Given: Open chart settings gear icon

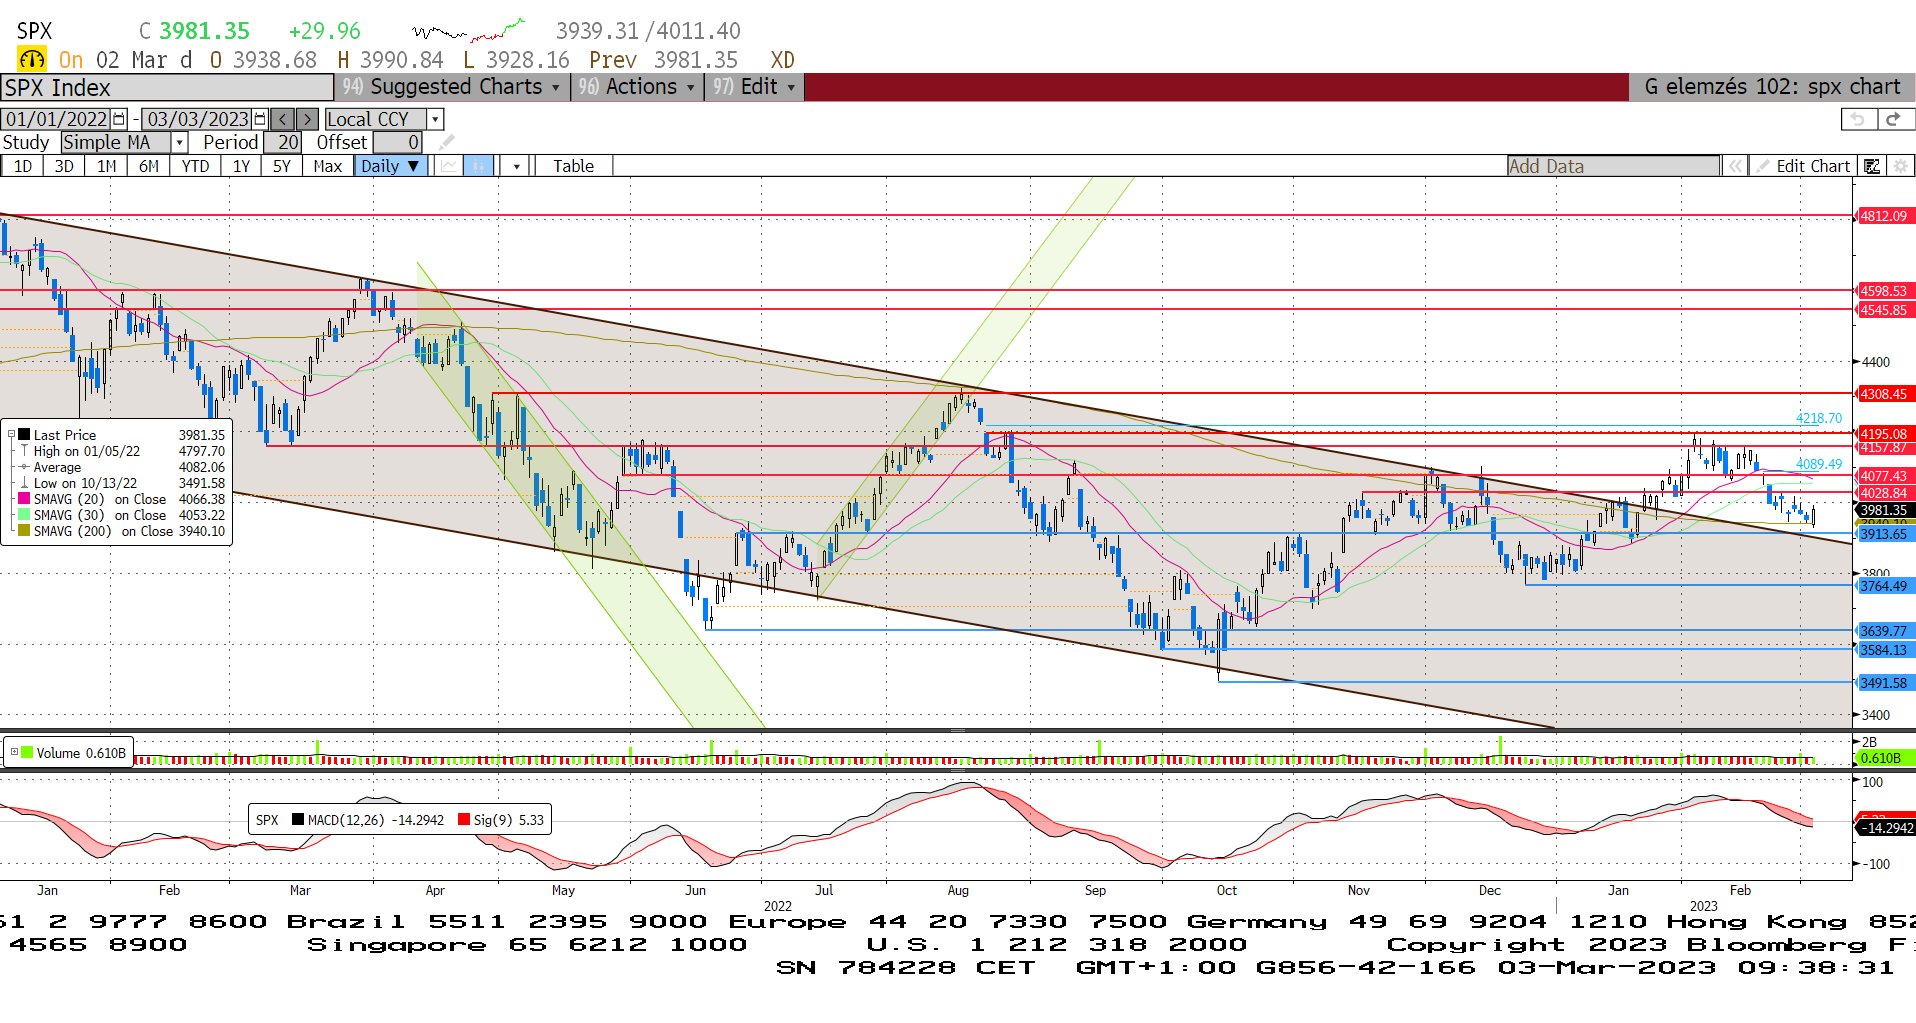Looking at the screenshot, I should click(1900, 166).
